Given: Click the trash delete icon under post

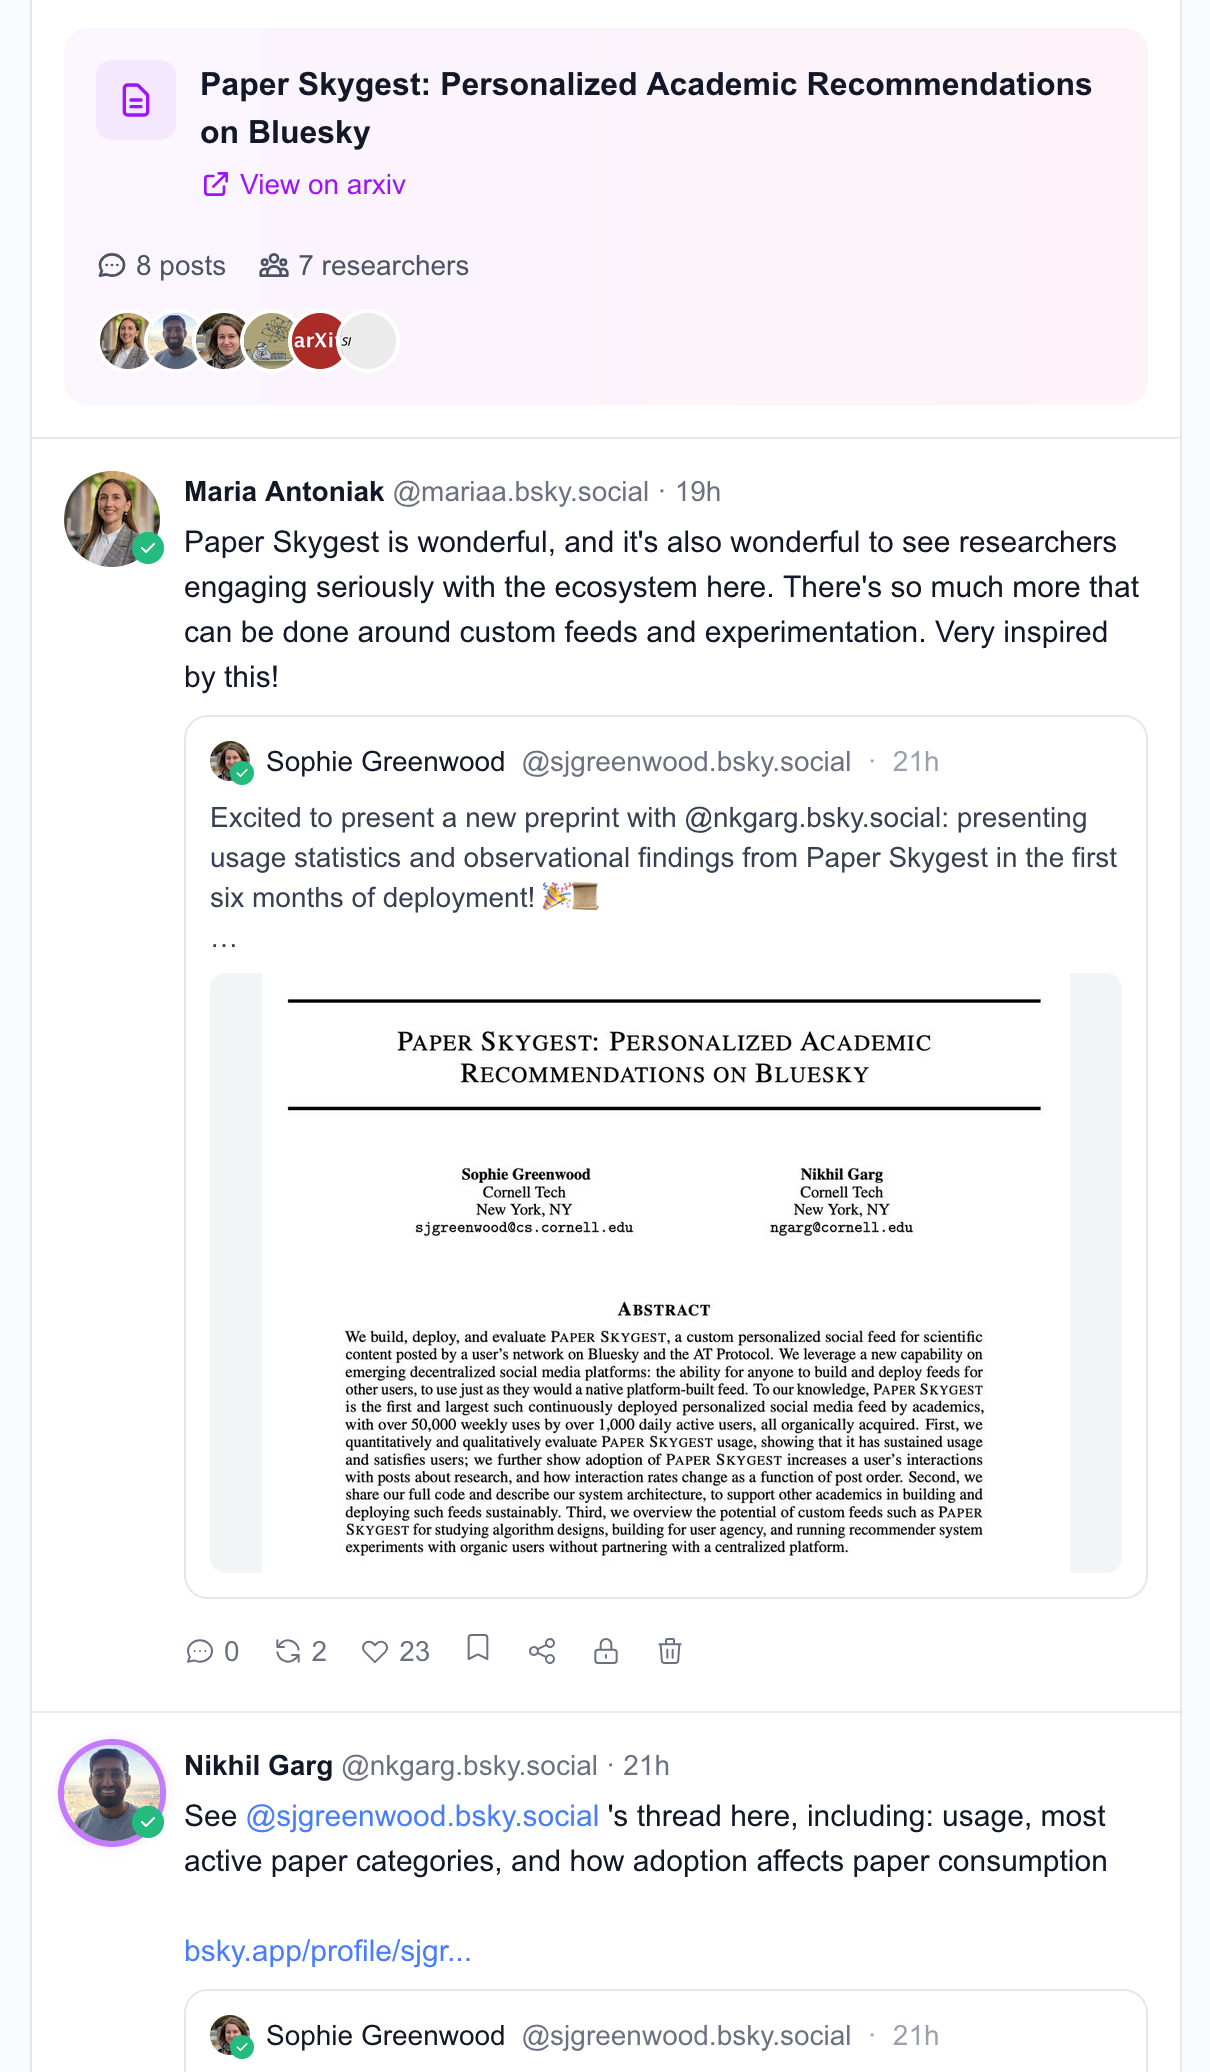Looking at the screenshot, I should pos(670,1651).
